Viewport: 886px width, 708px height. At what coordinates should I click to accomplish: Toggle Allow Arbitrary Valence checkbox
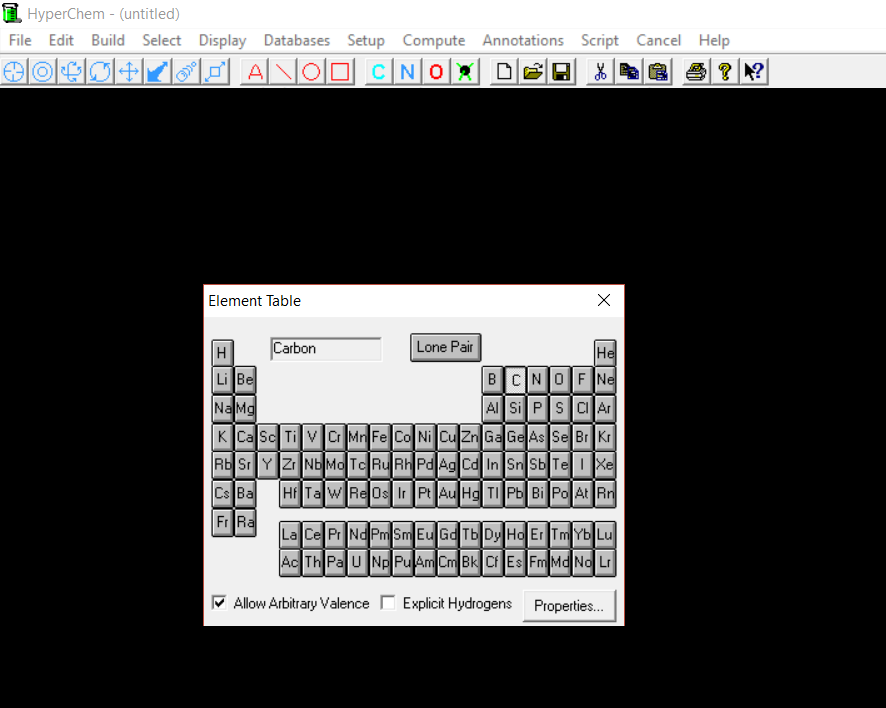(x=219, y=603)
